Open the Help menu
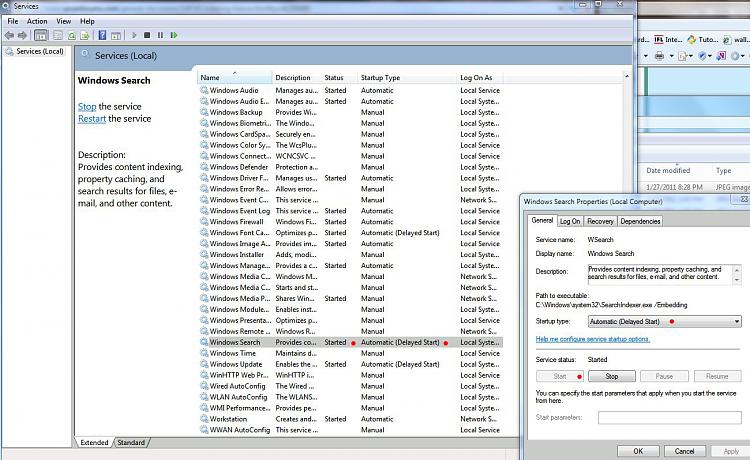Viewport: 750px width, 460px height. click(x=87, y=22)
